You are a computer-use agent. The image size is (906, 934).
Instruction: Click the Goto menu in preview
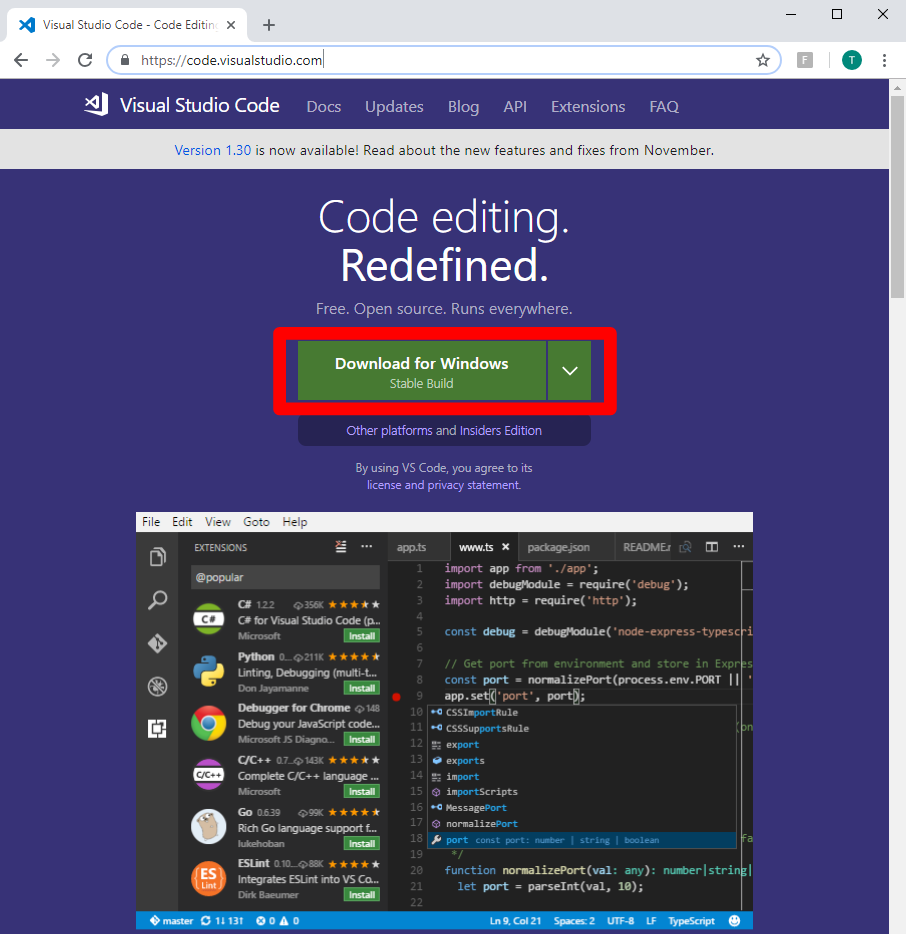tap(256, 522)
